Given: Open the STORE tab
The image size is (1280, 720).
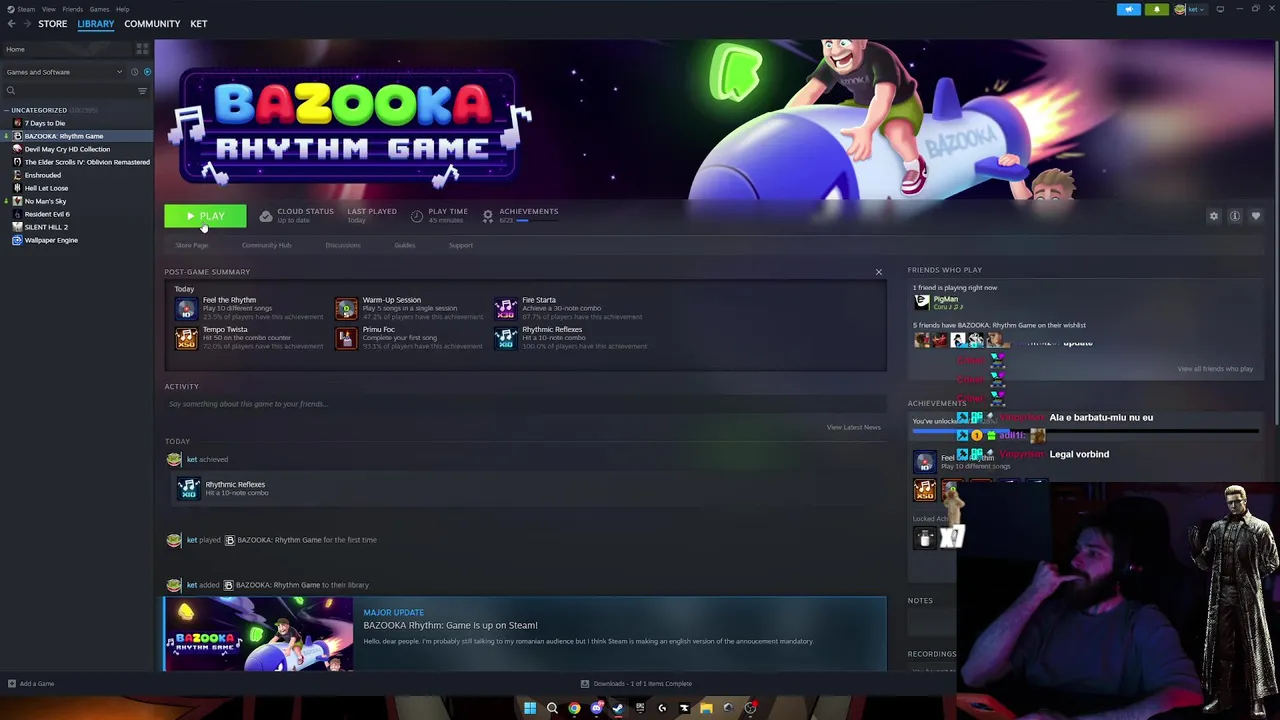Looking at the screenshot, I should (x=53, y=24).
